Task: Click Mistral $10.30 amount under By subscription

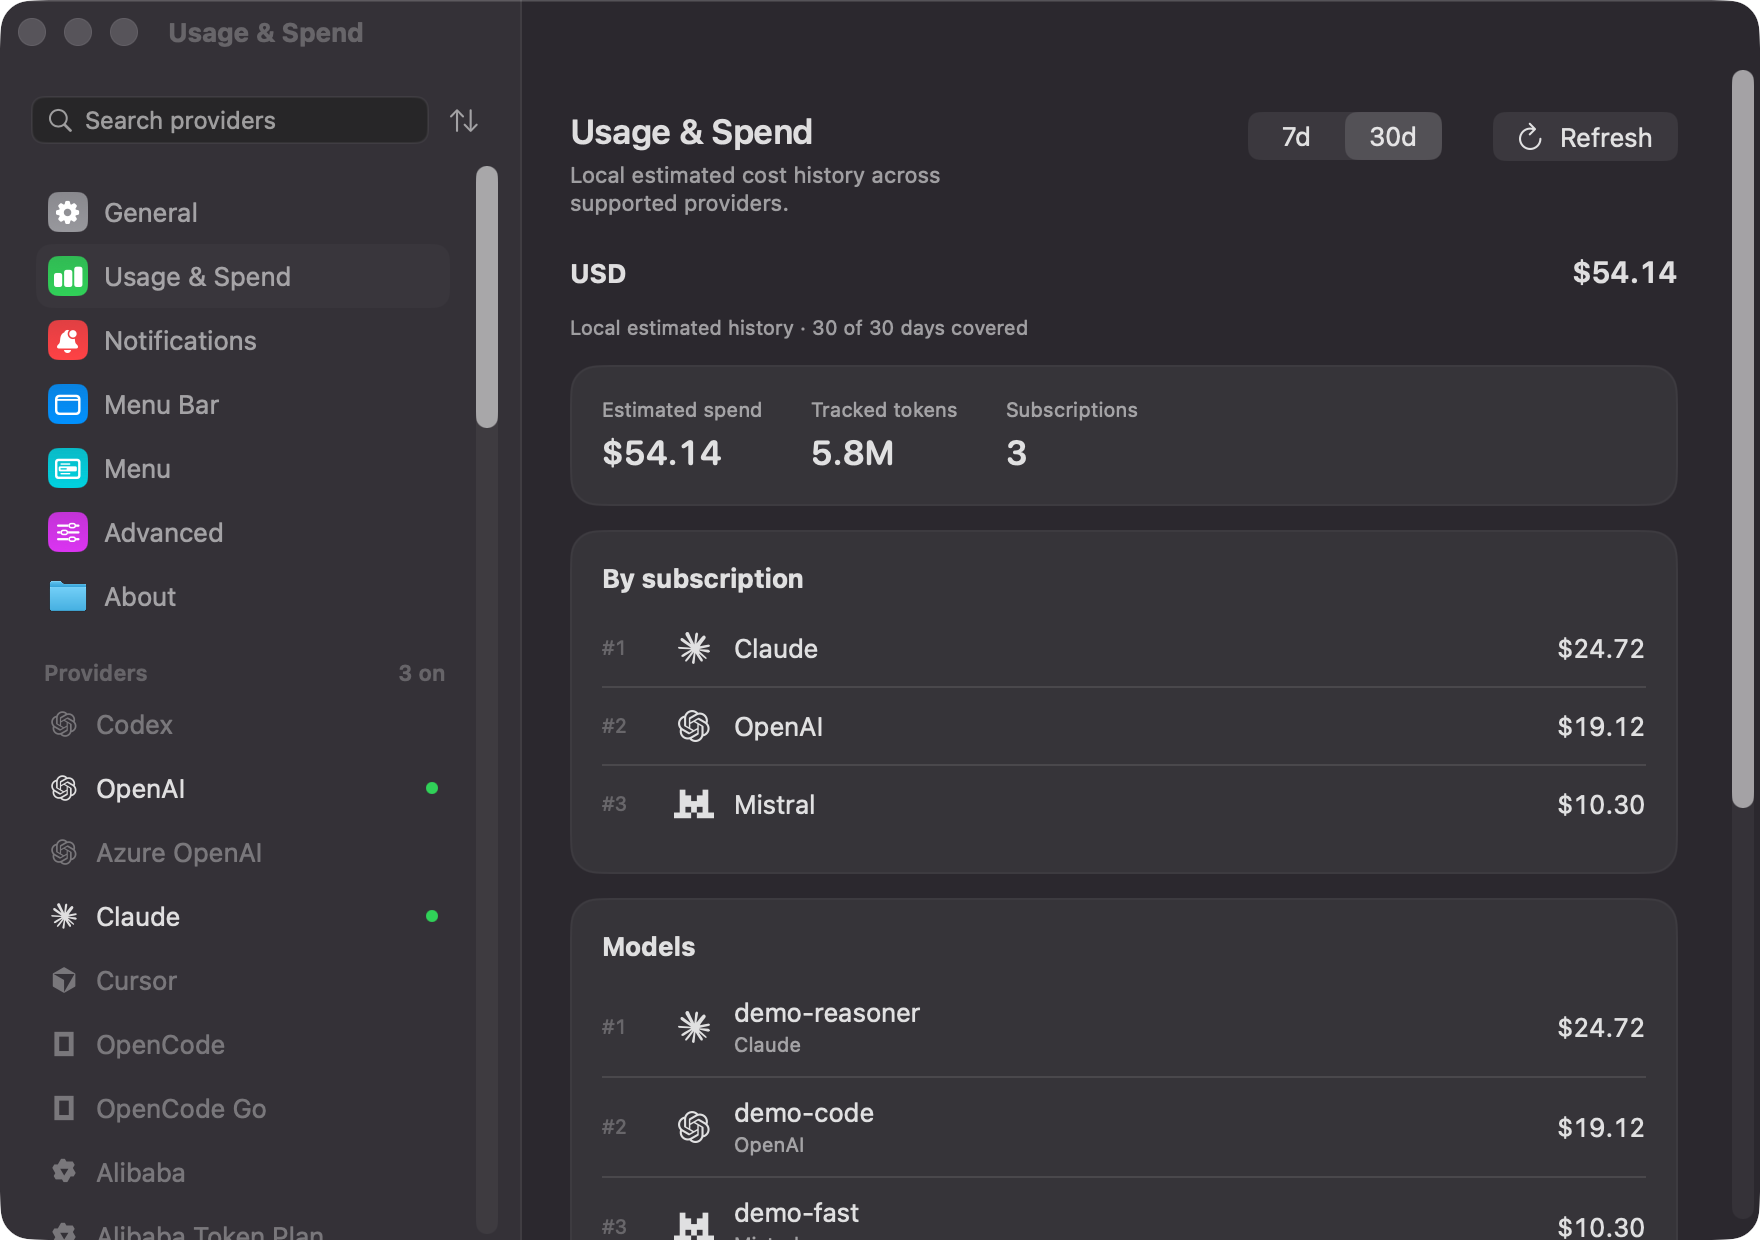Action: (x=1600, y=805)
